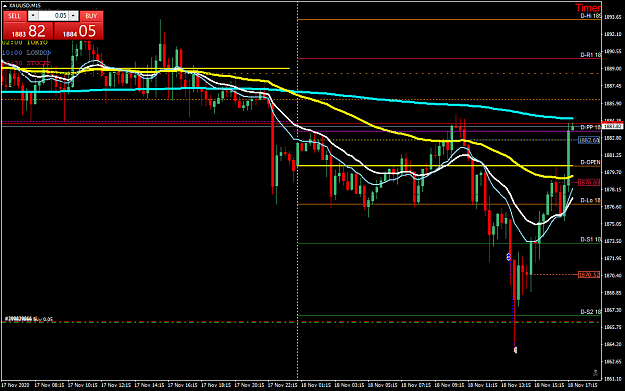
Task: Click the sell price tile showing 1883 82
Action: click(x=28, y=31)
